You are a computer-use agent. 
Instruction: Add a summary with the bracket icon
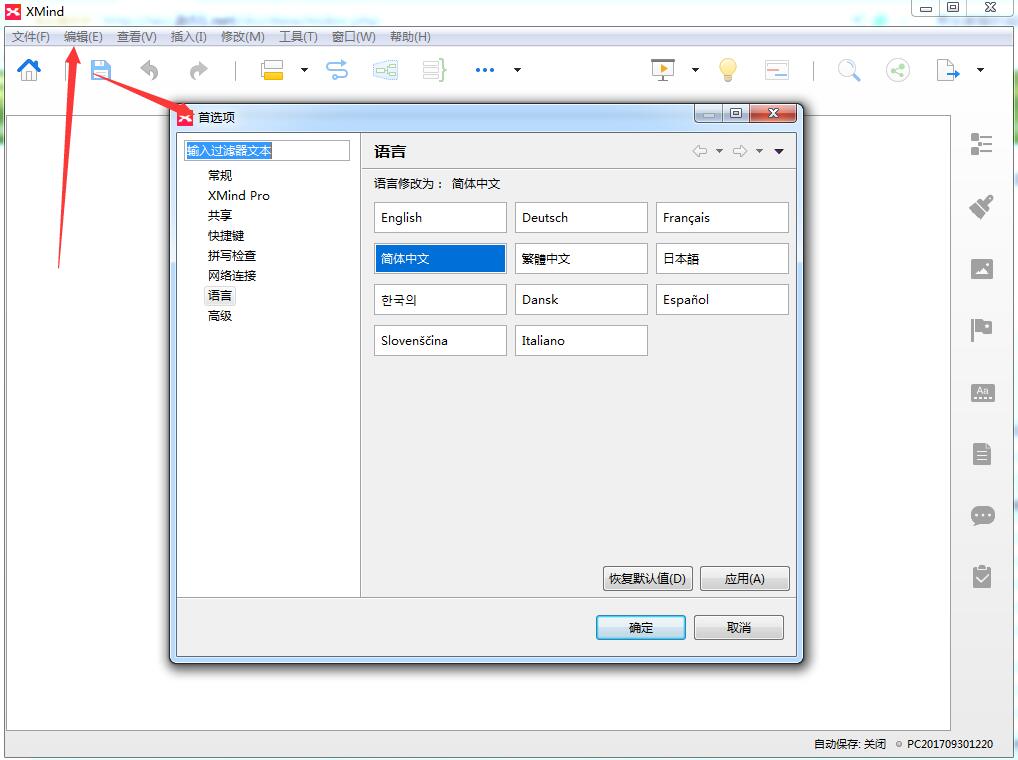point(434,69)
